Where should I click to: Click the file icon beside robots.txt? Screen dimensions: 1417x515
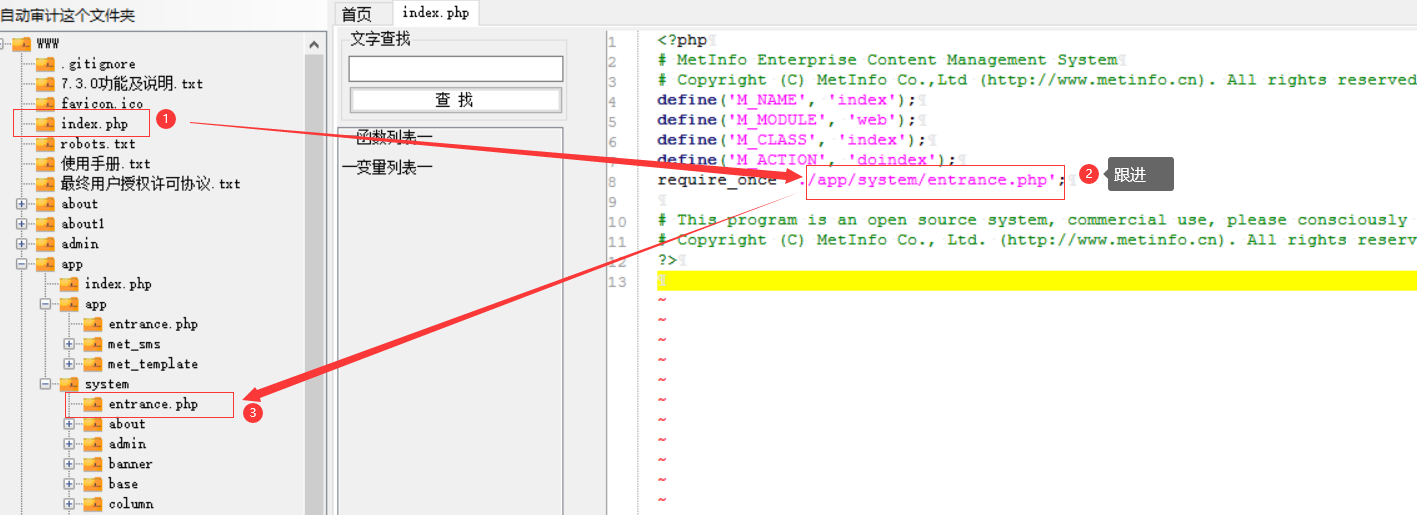click(45, 144)
